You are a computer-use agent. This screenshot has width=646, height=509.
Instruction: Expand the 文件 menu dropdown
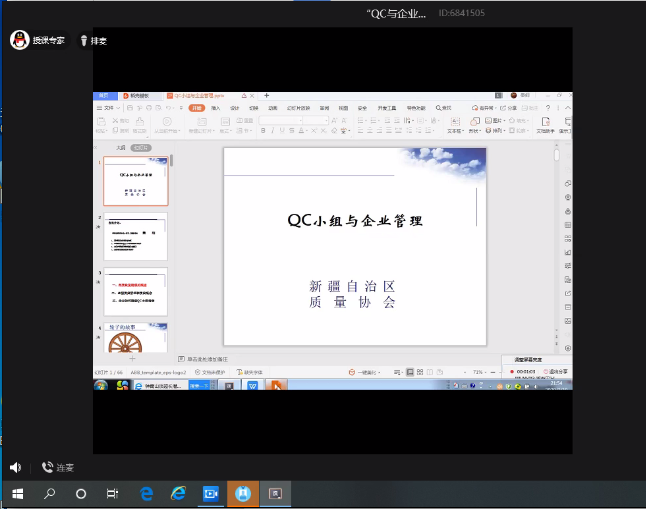click(108, 107)
